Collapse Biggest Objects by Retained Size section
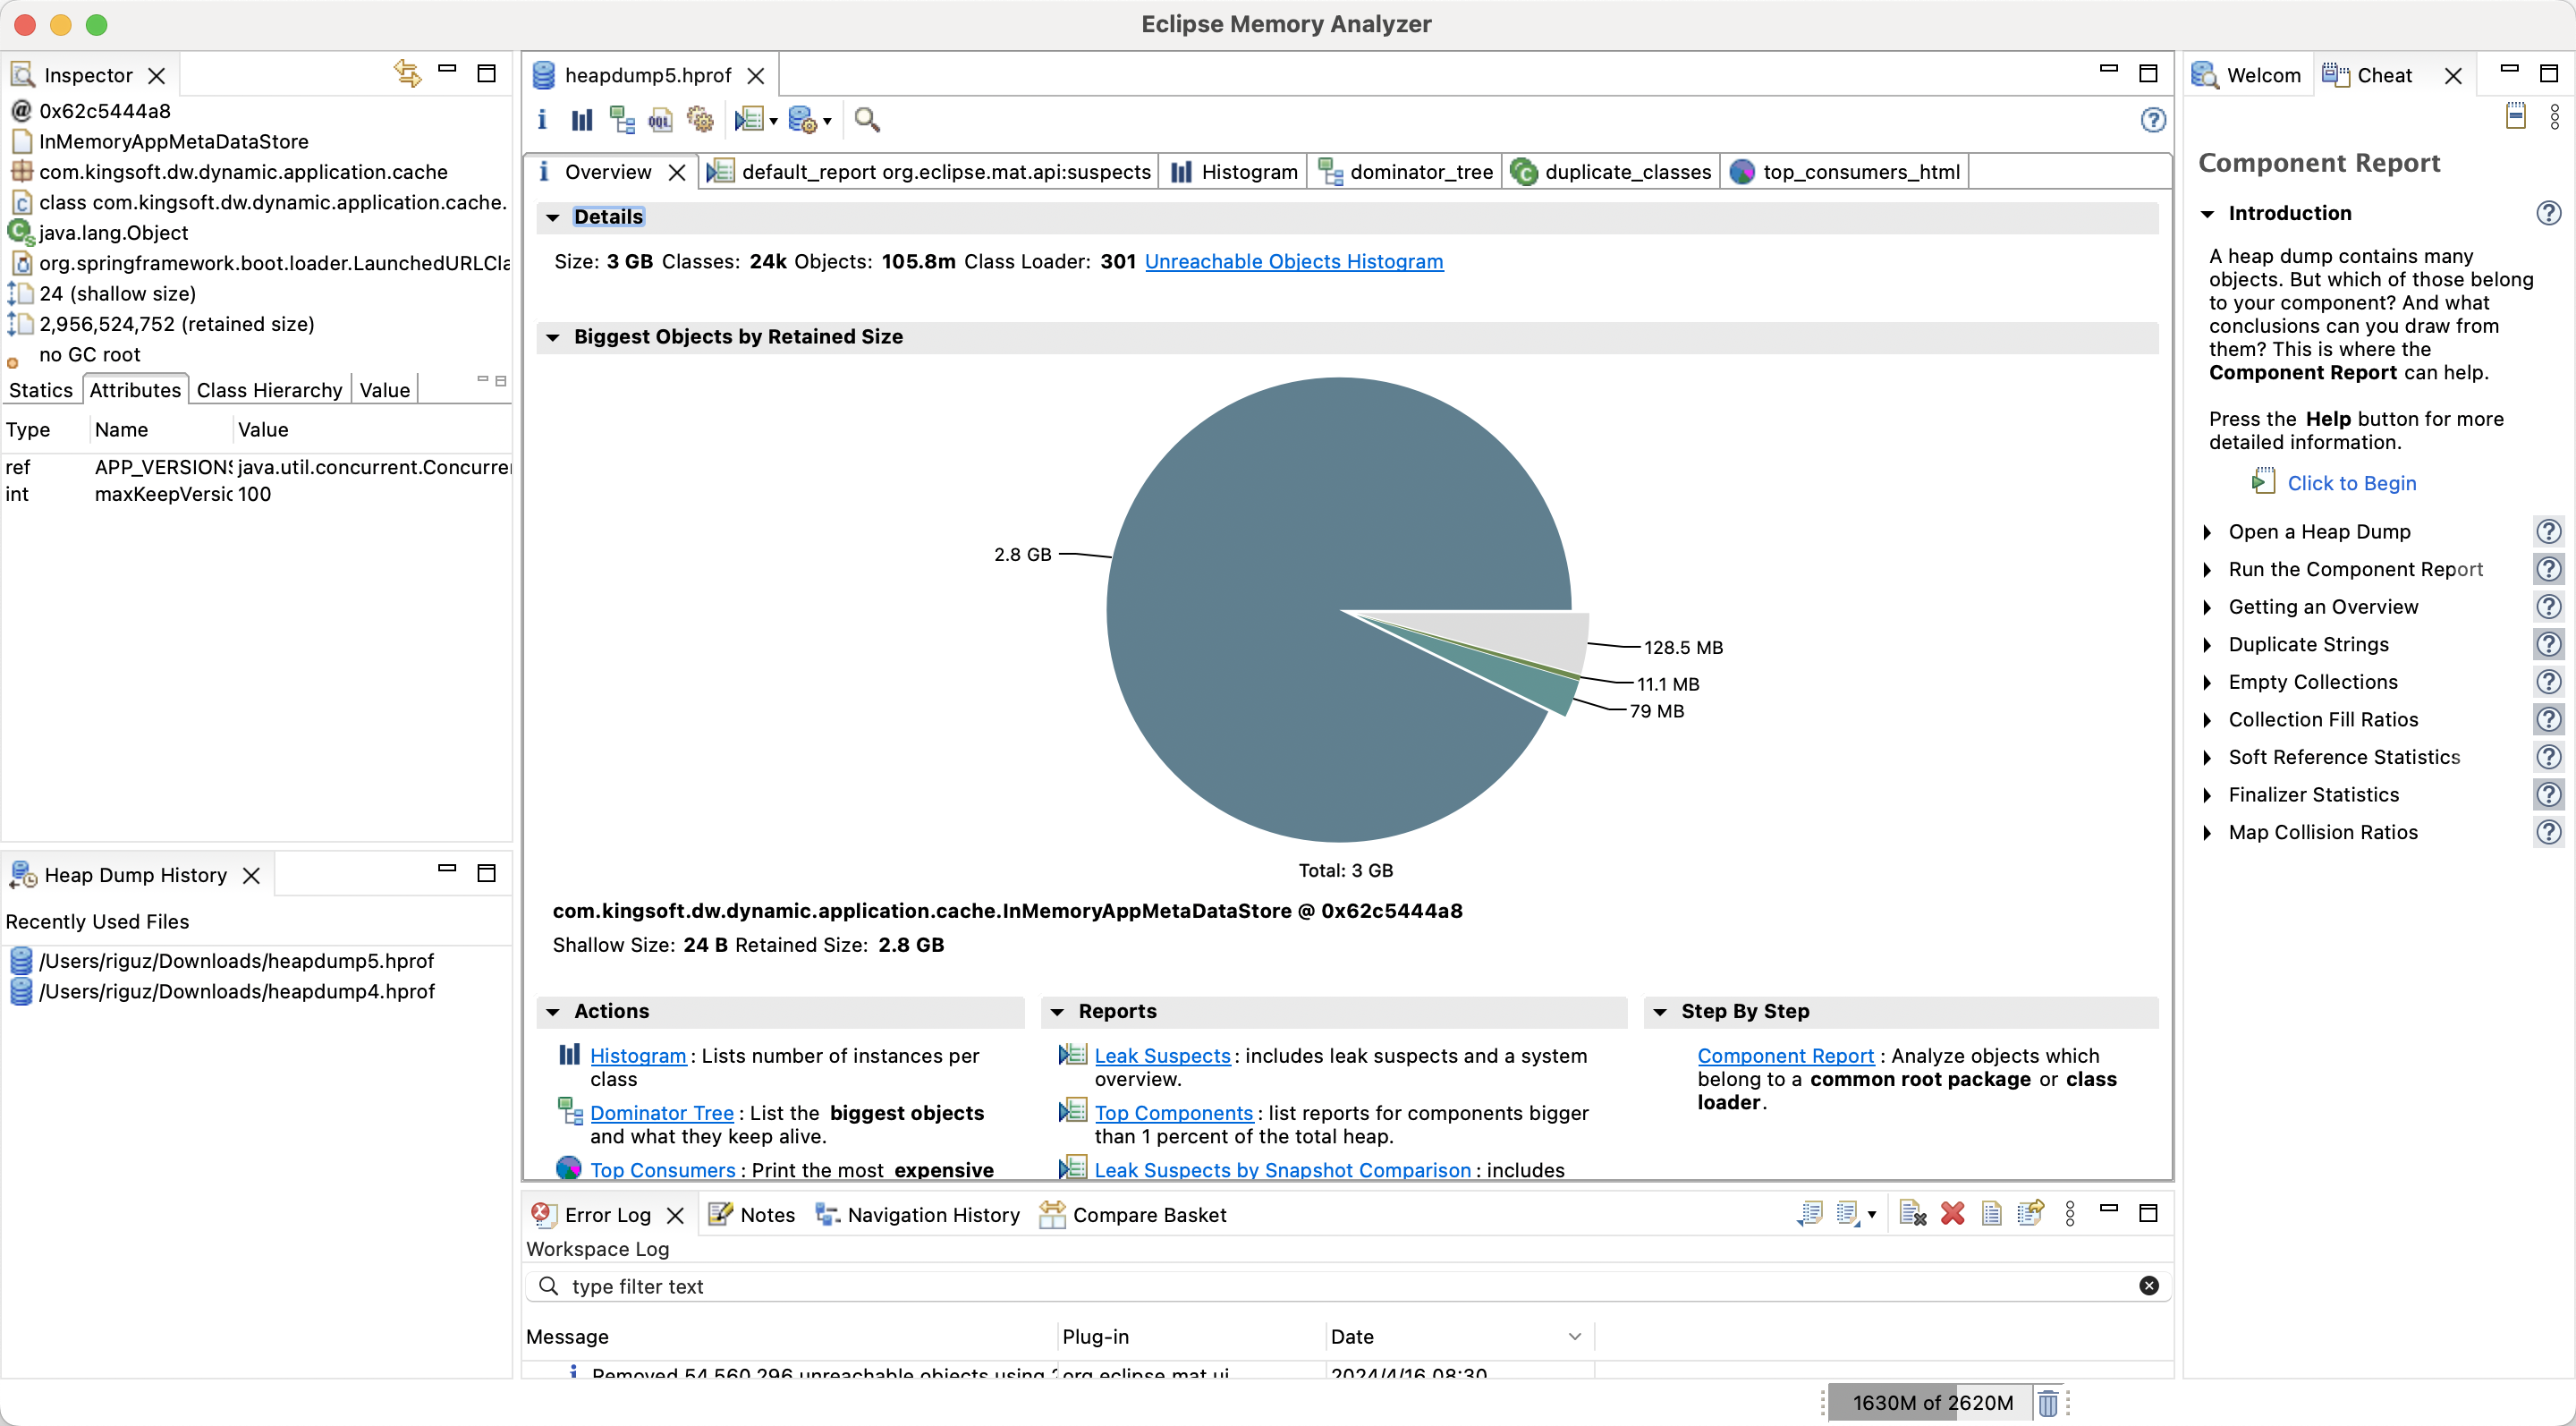2576x1426 pixels. [553, 337]
